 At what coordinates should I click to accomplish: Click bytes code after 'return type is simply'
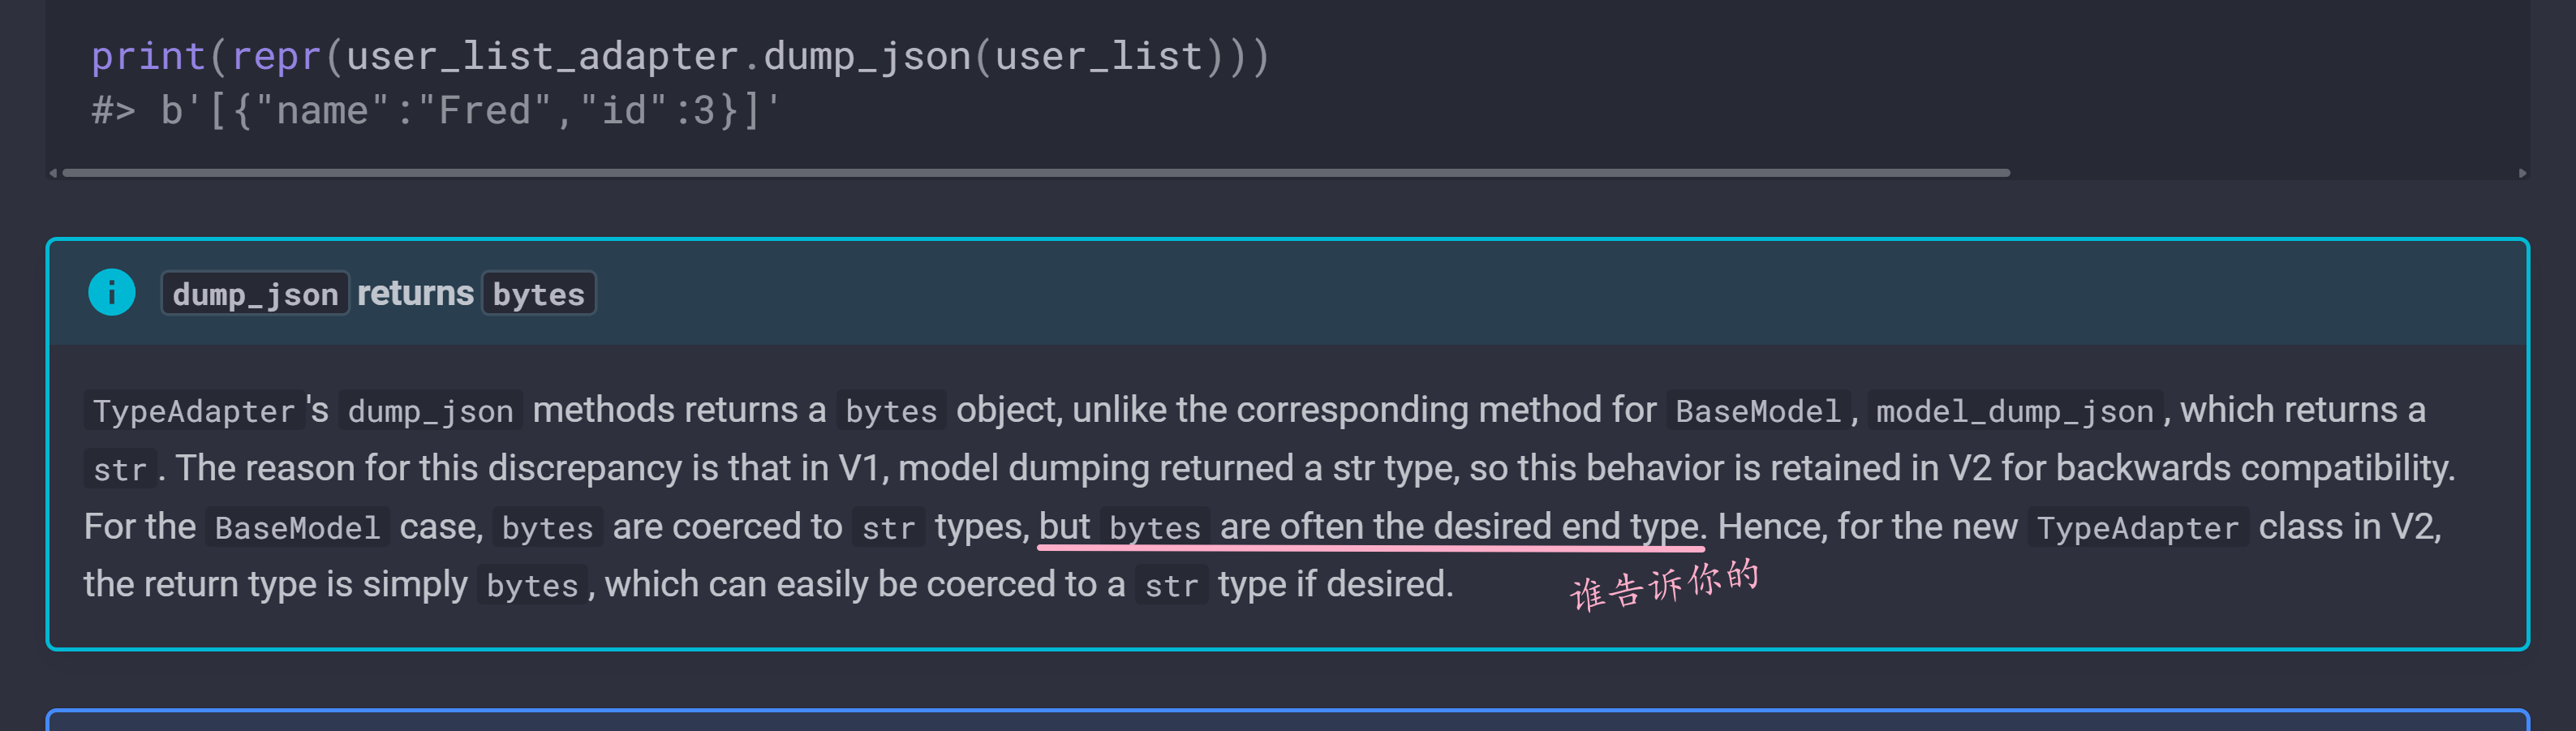(x=532, y=586)
